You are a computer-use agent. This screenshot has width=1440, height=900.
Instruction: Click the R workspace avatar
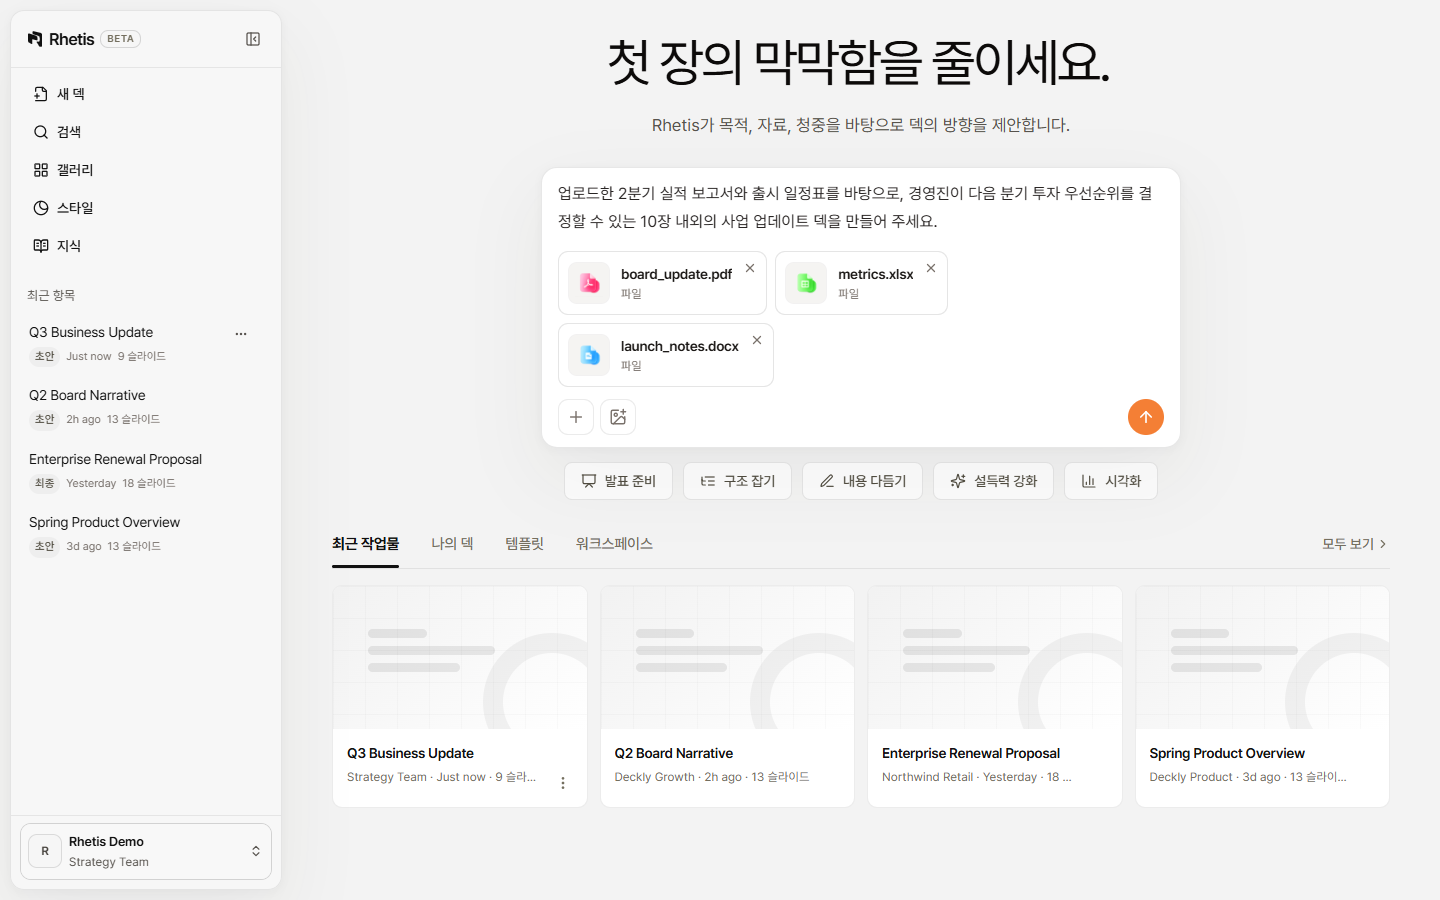coord(45,851)
